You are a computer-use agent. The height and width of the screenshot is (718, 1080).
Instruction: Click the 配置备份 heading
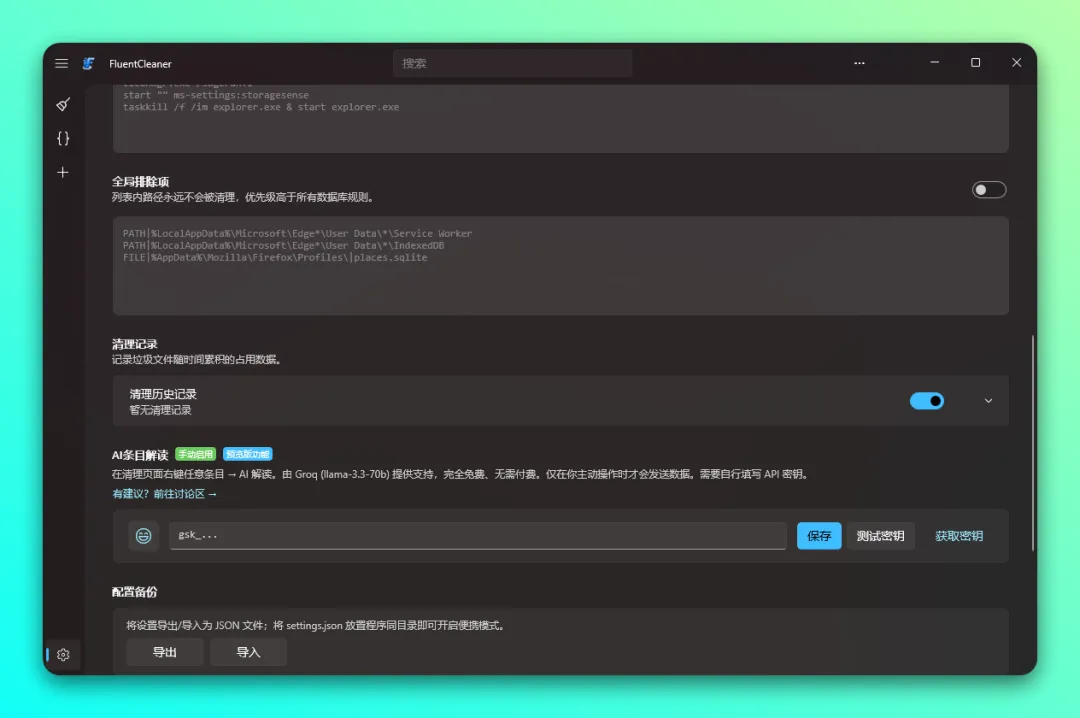(135, 592)
